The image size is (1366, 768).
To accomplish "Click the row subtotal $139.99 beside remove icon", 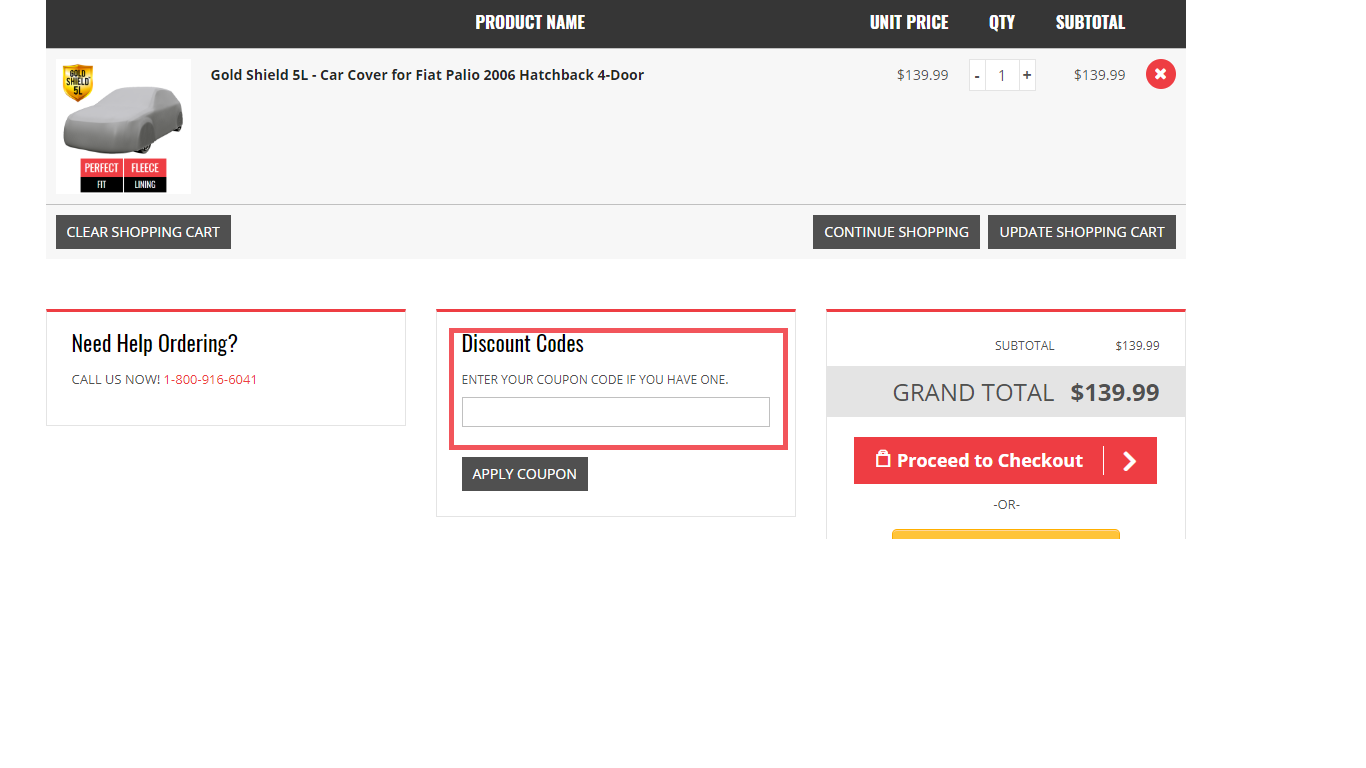I will pyautogui.click(x=1099, y=75).
